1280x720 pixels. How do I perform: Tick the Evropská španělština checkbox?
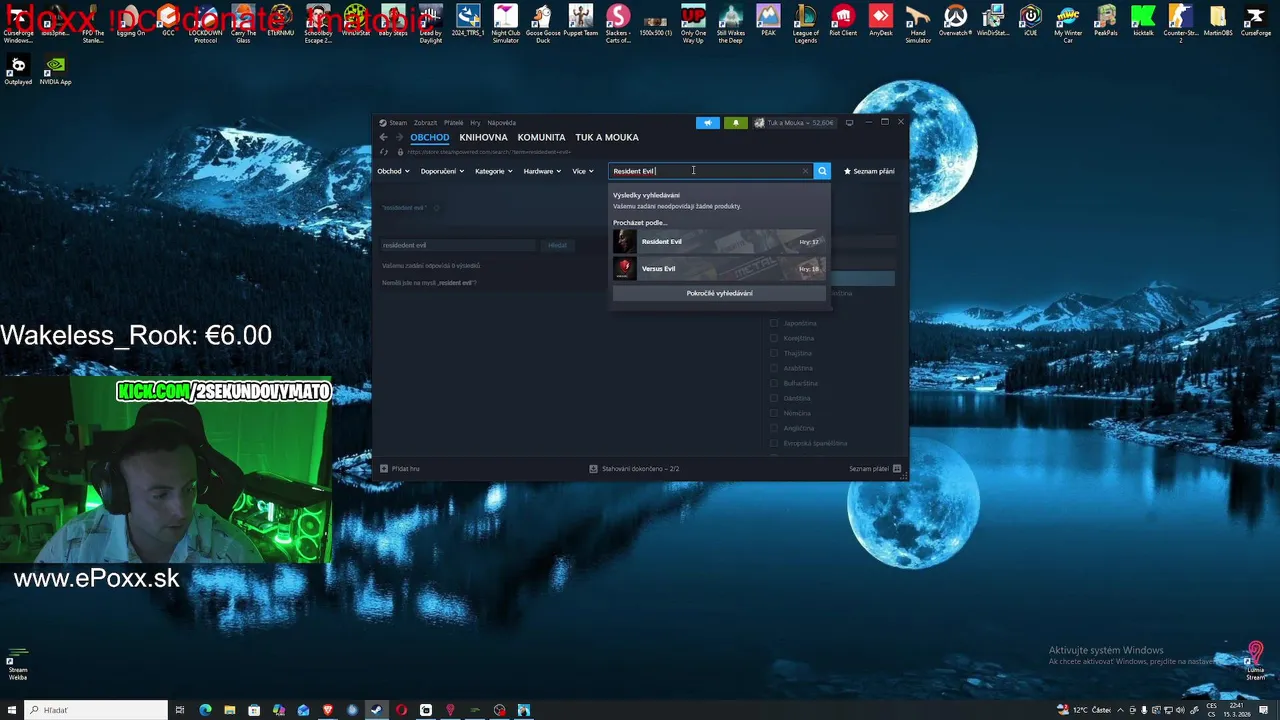(774, 443)
